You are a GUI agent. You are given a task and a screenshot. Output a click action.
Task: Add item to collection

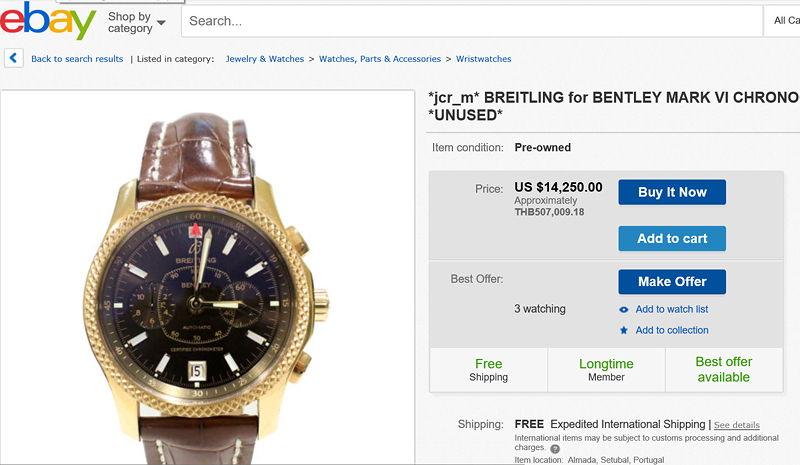tap(671, 331)
